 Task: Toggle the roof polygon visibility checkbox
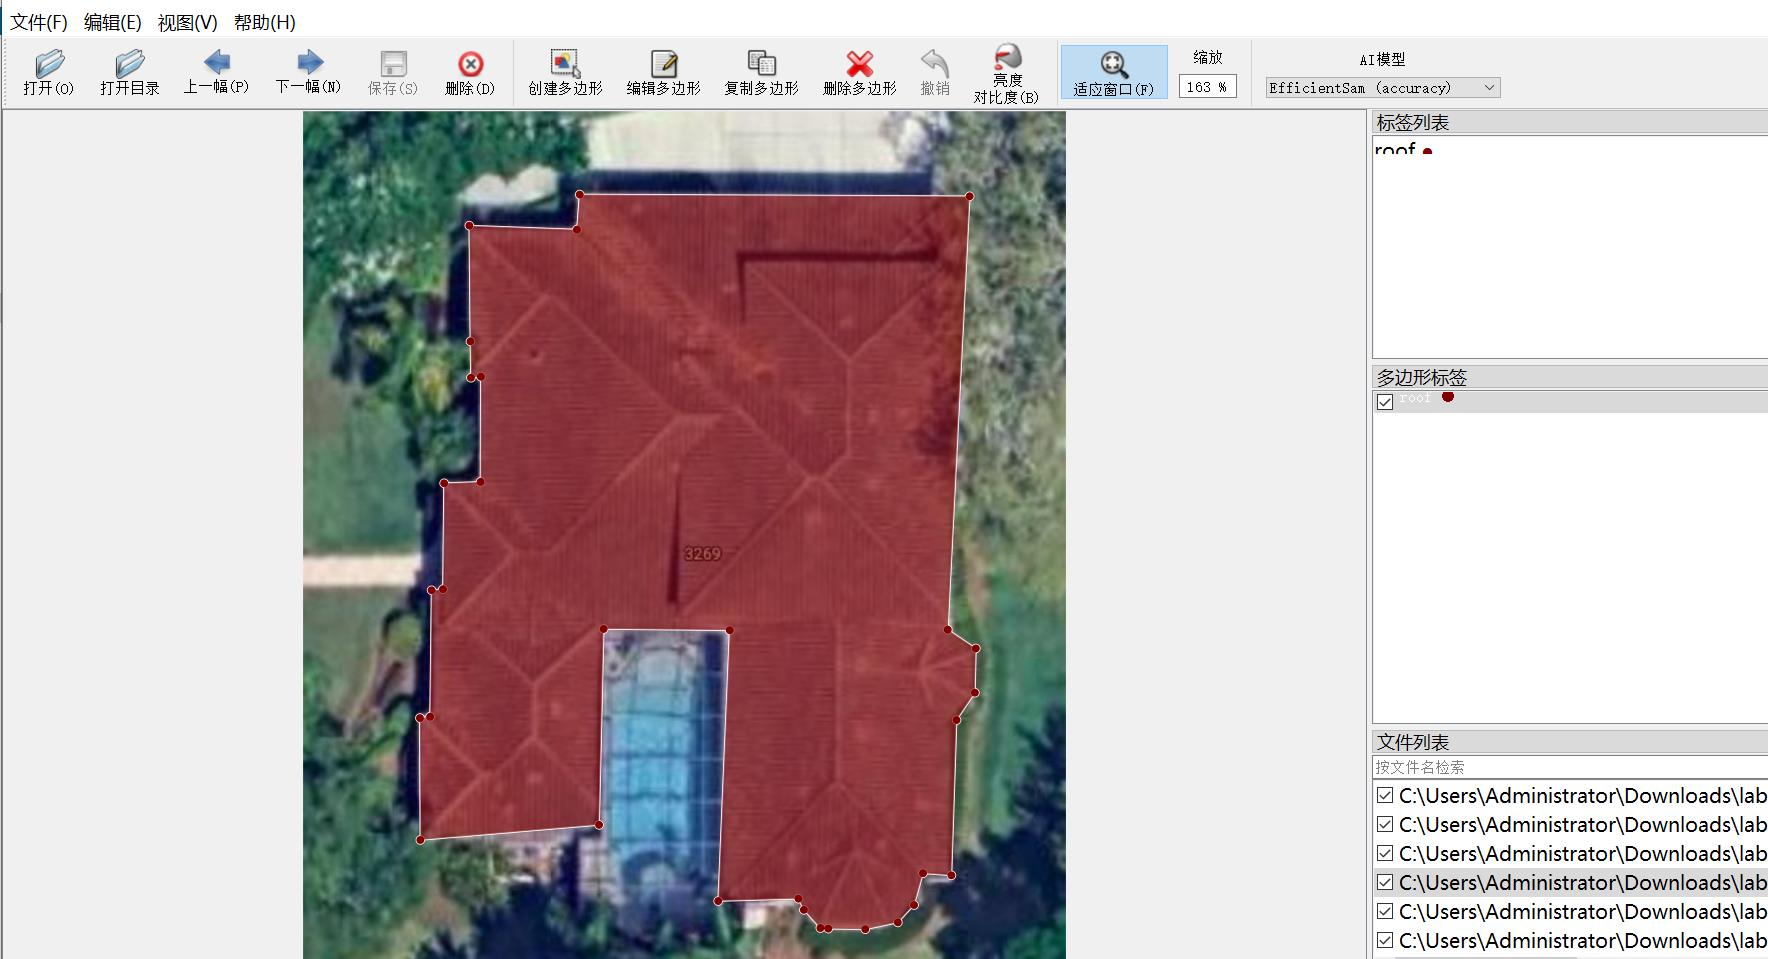(1385, 402)
